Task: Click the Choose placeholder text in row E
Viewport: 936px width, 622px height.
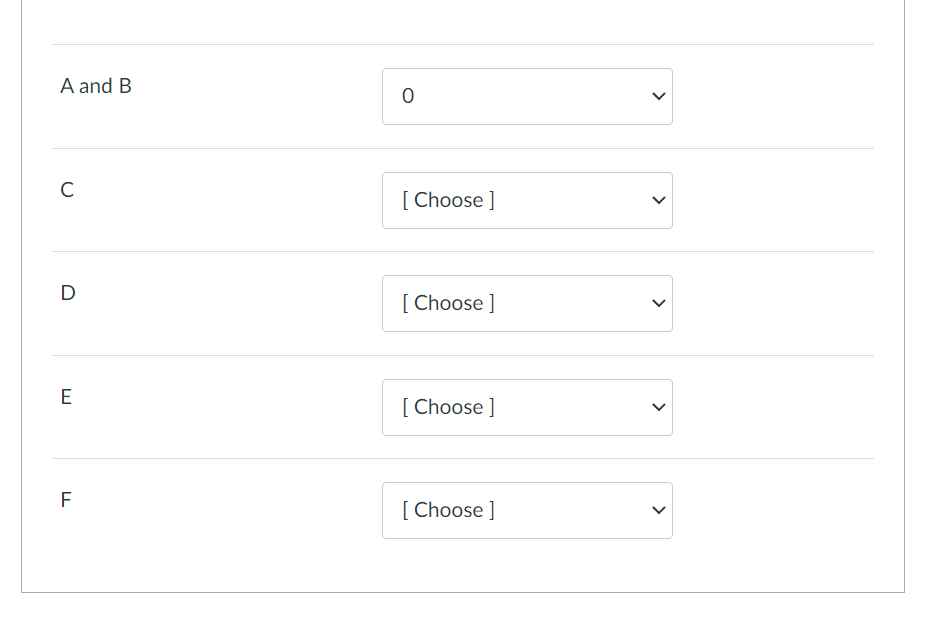Action: [x=448, y=407]
